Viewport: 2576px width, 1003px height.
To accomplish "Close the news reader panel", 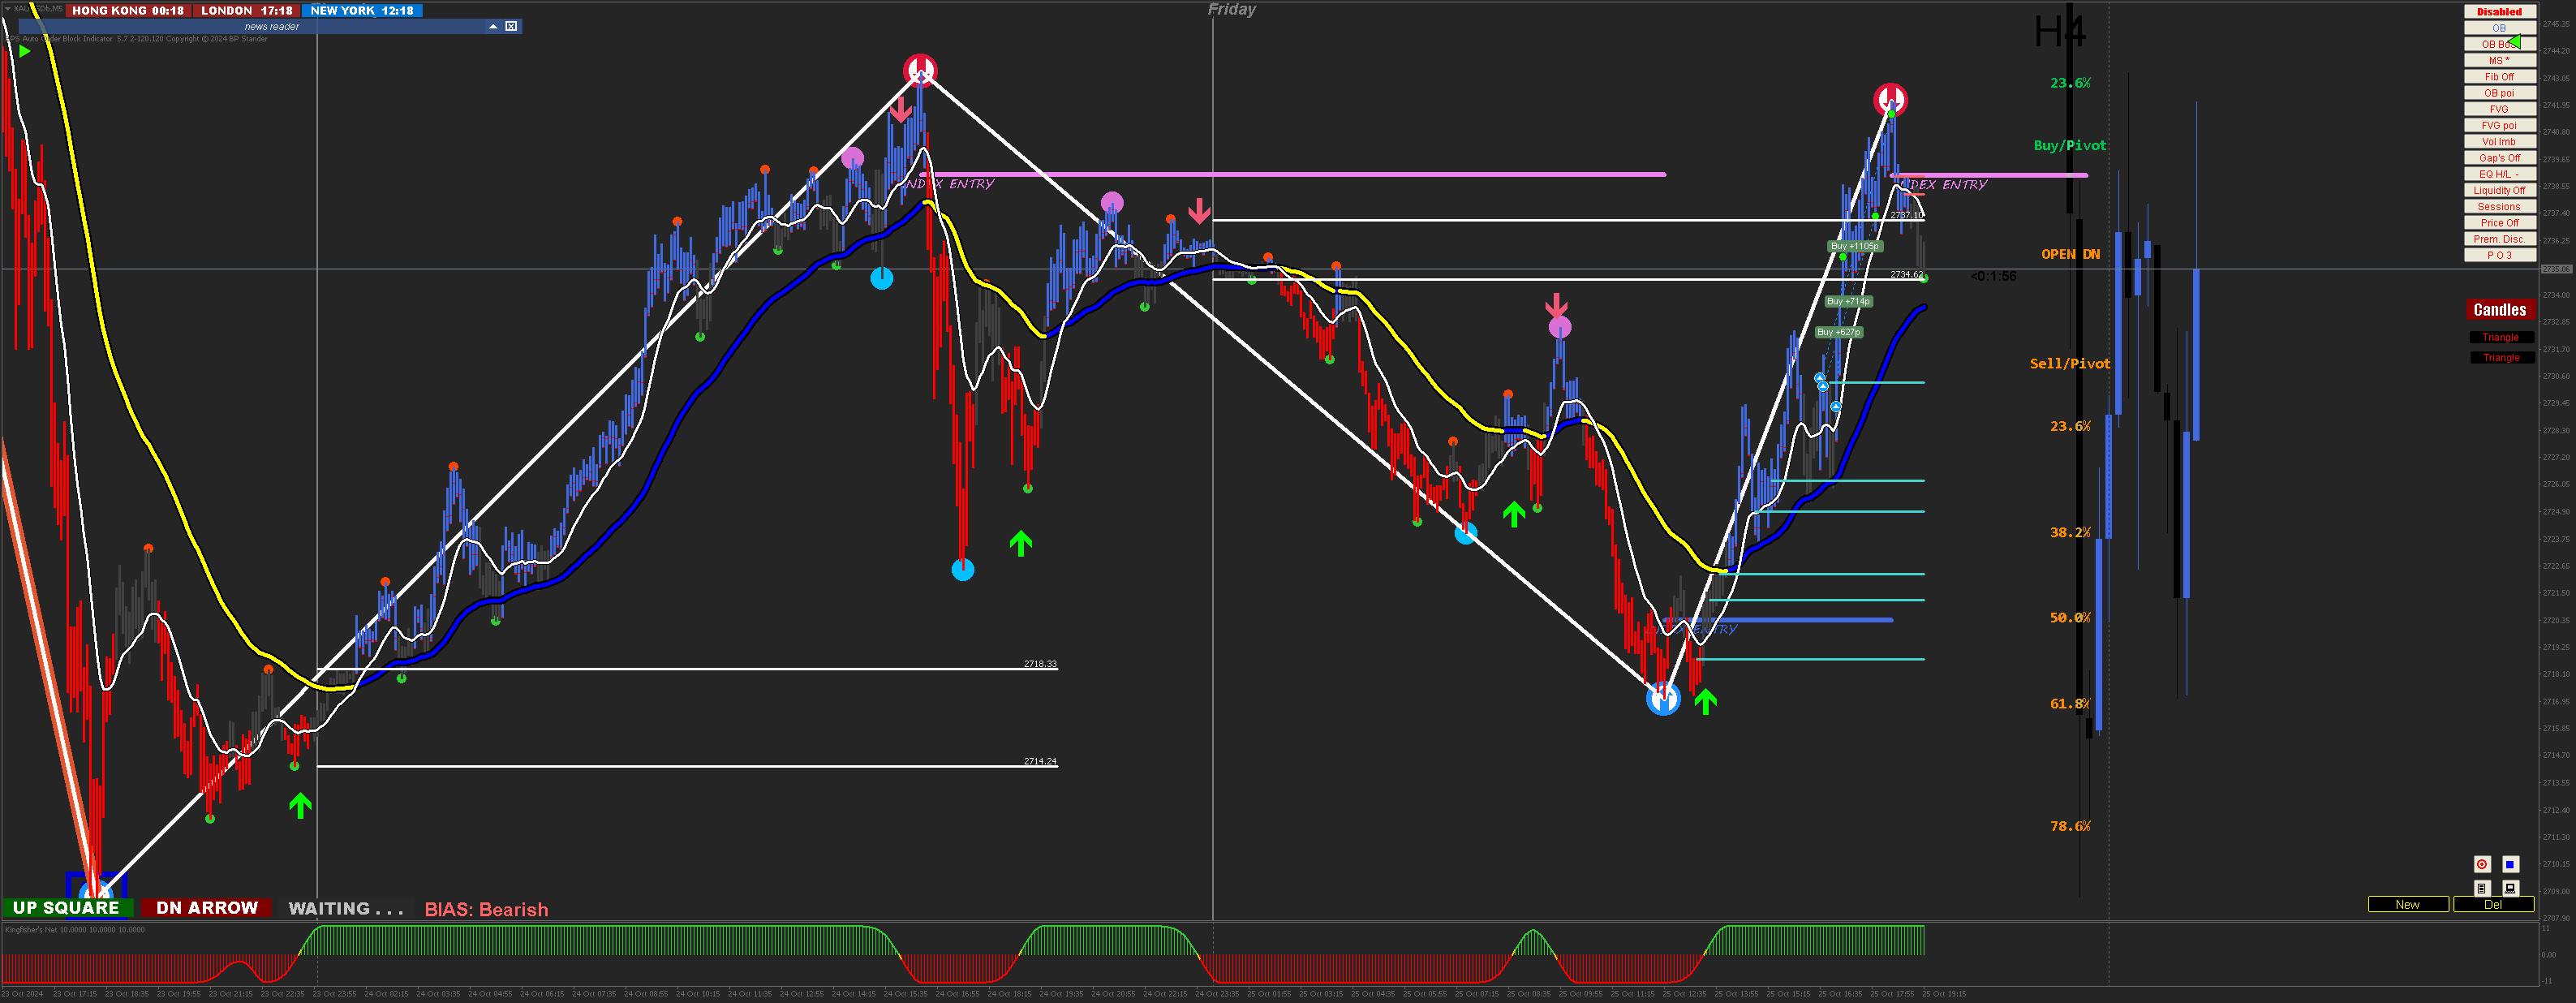I will [x=511, y=26].
